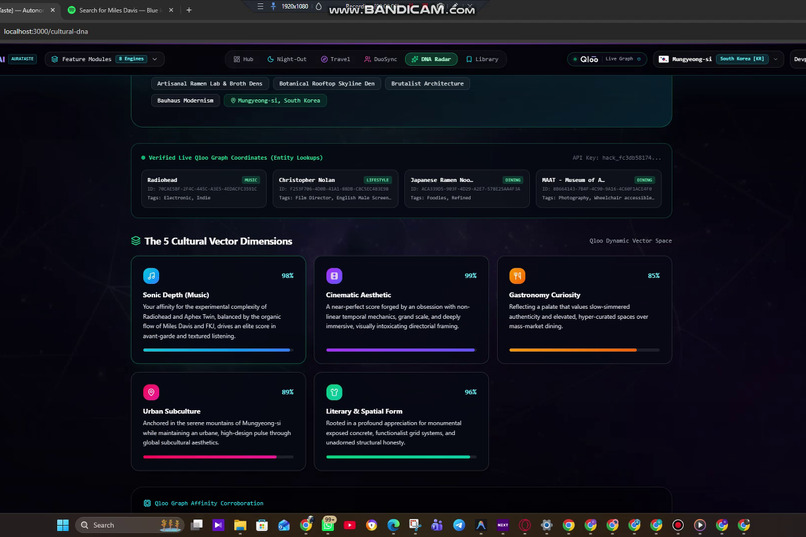Open the DuoSync tab
This screenshot has height=537, width=806.
coord(380,59)
